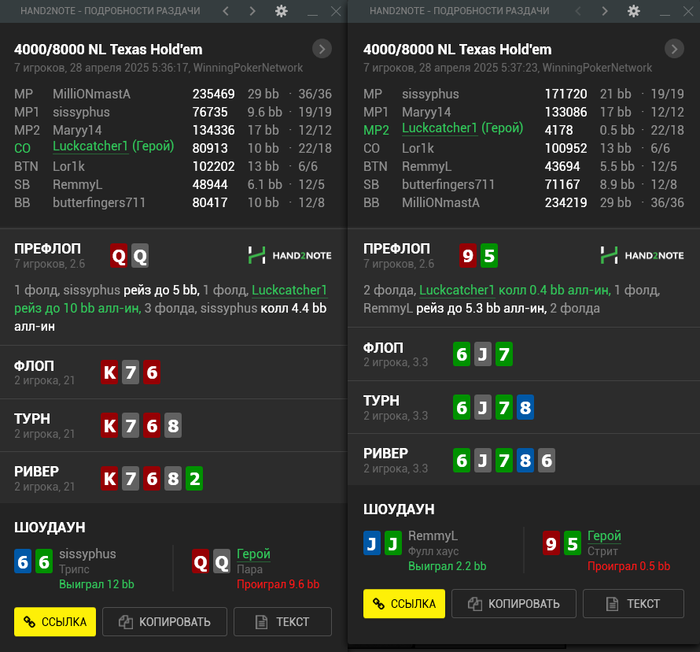The image size is (700, 652).
Task: Select sissyphus in MP row right window
Action: [x=430, y=94]
